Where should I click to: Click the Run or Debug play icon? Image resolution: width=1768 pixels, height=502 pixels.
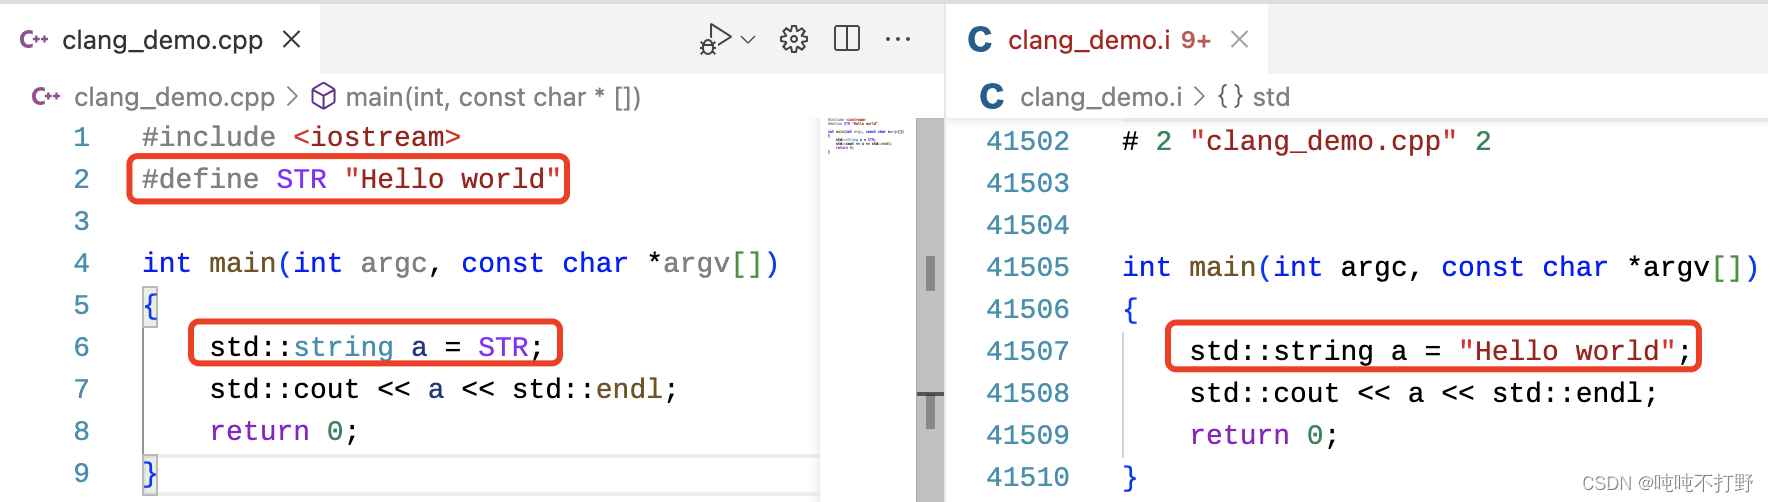tap(714, 39)
